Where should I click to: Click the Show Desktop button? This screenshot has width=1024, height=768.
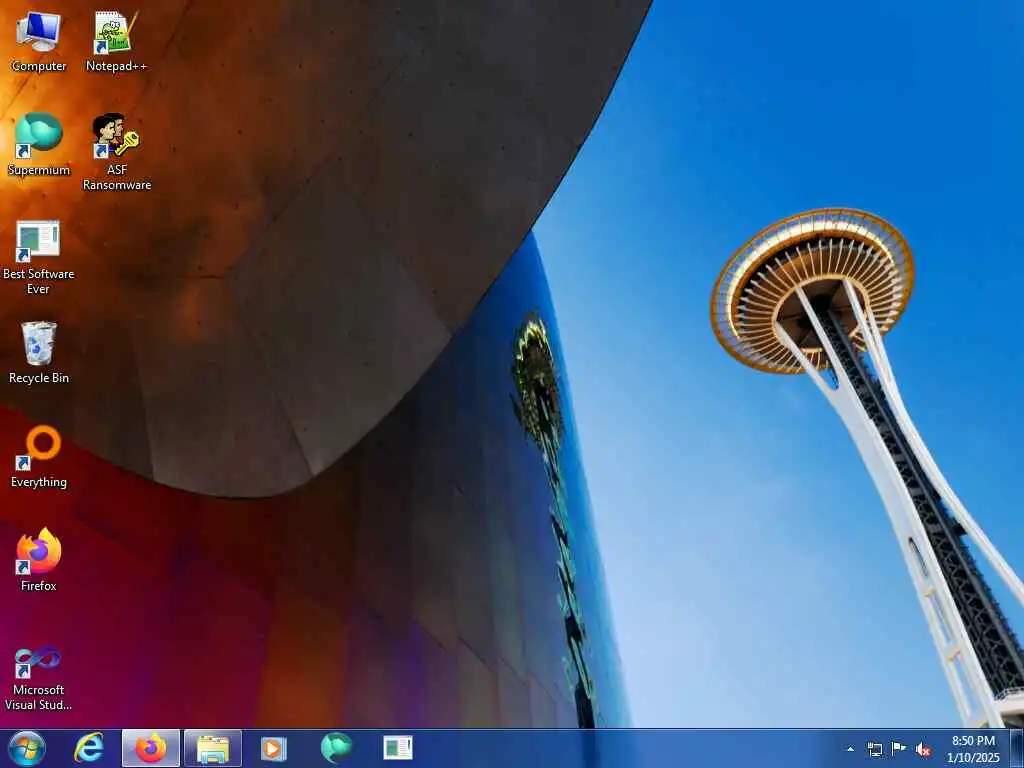(x=1017, y=748)
